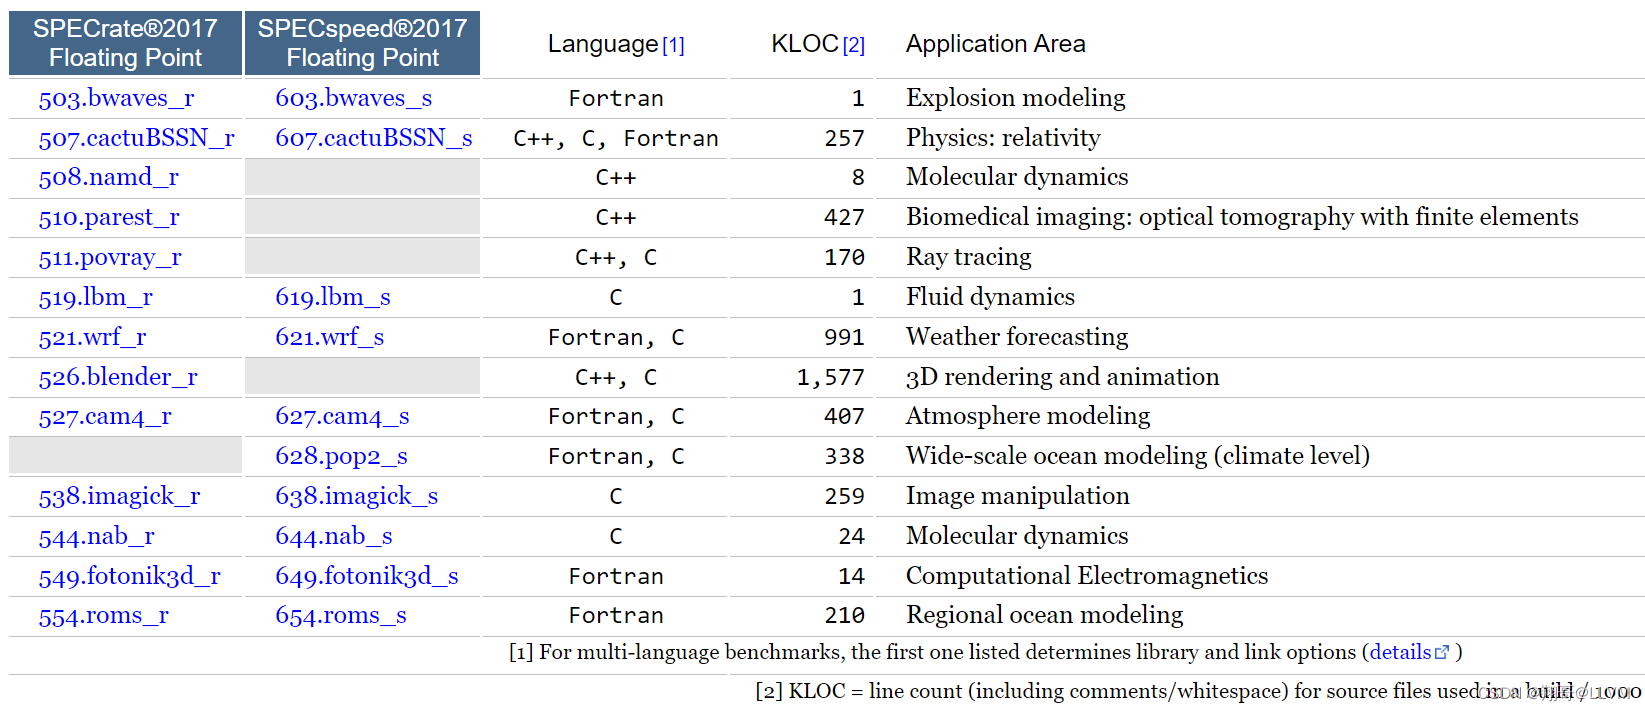1645x711 pixels.
Task: Click the Computational Electromagnetics text
Action: tap(1087, 576)
